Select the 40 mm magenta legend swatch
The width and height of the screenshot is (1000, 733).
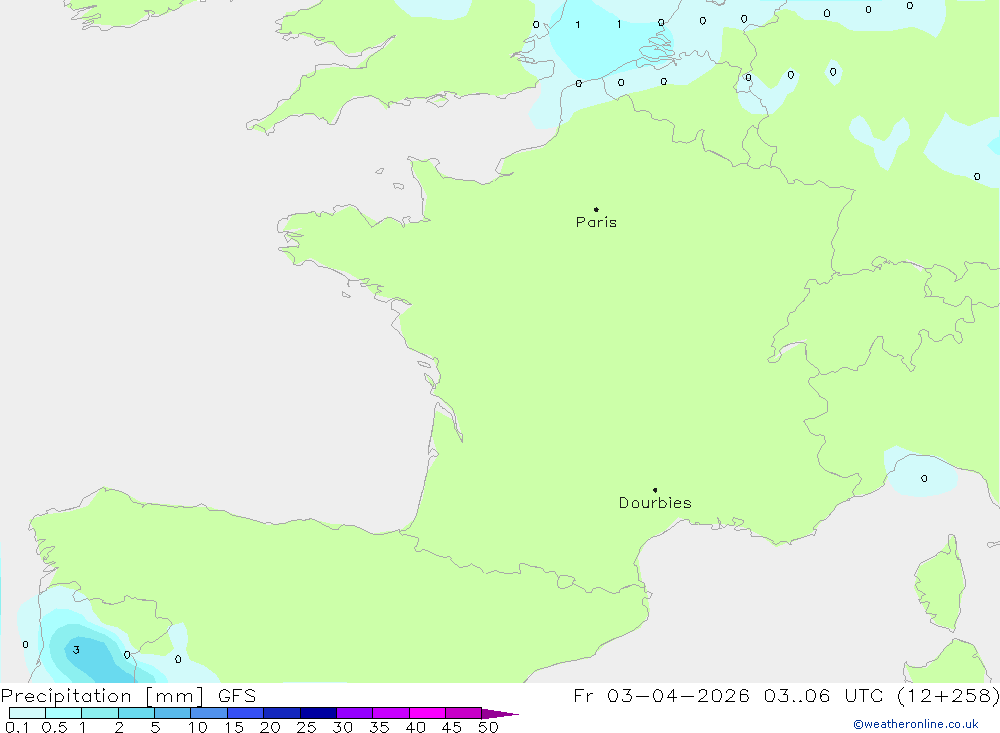tap(427, 713)
